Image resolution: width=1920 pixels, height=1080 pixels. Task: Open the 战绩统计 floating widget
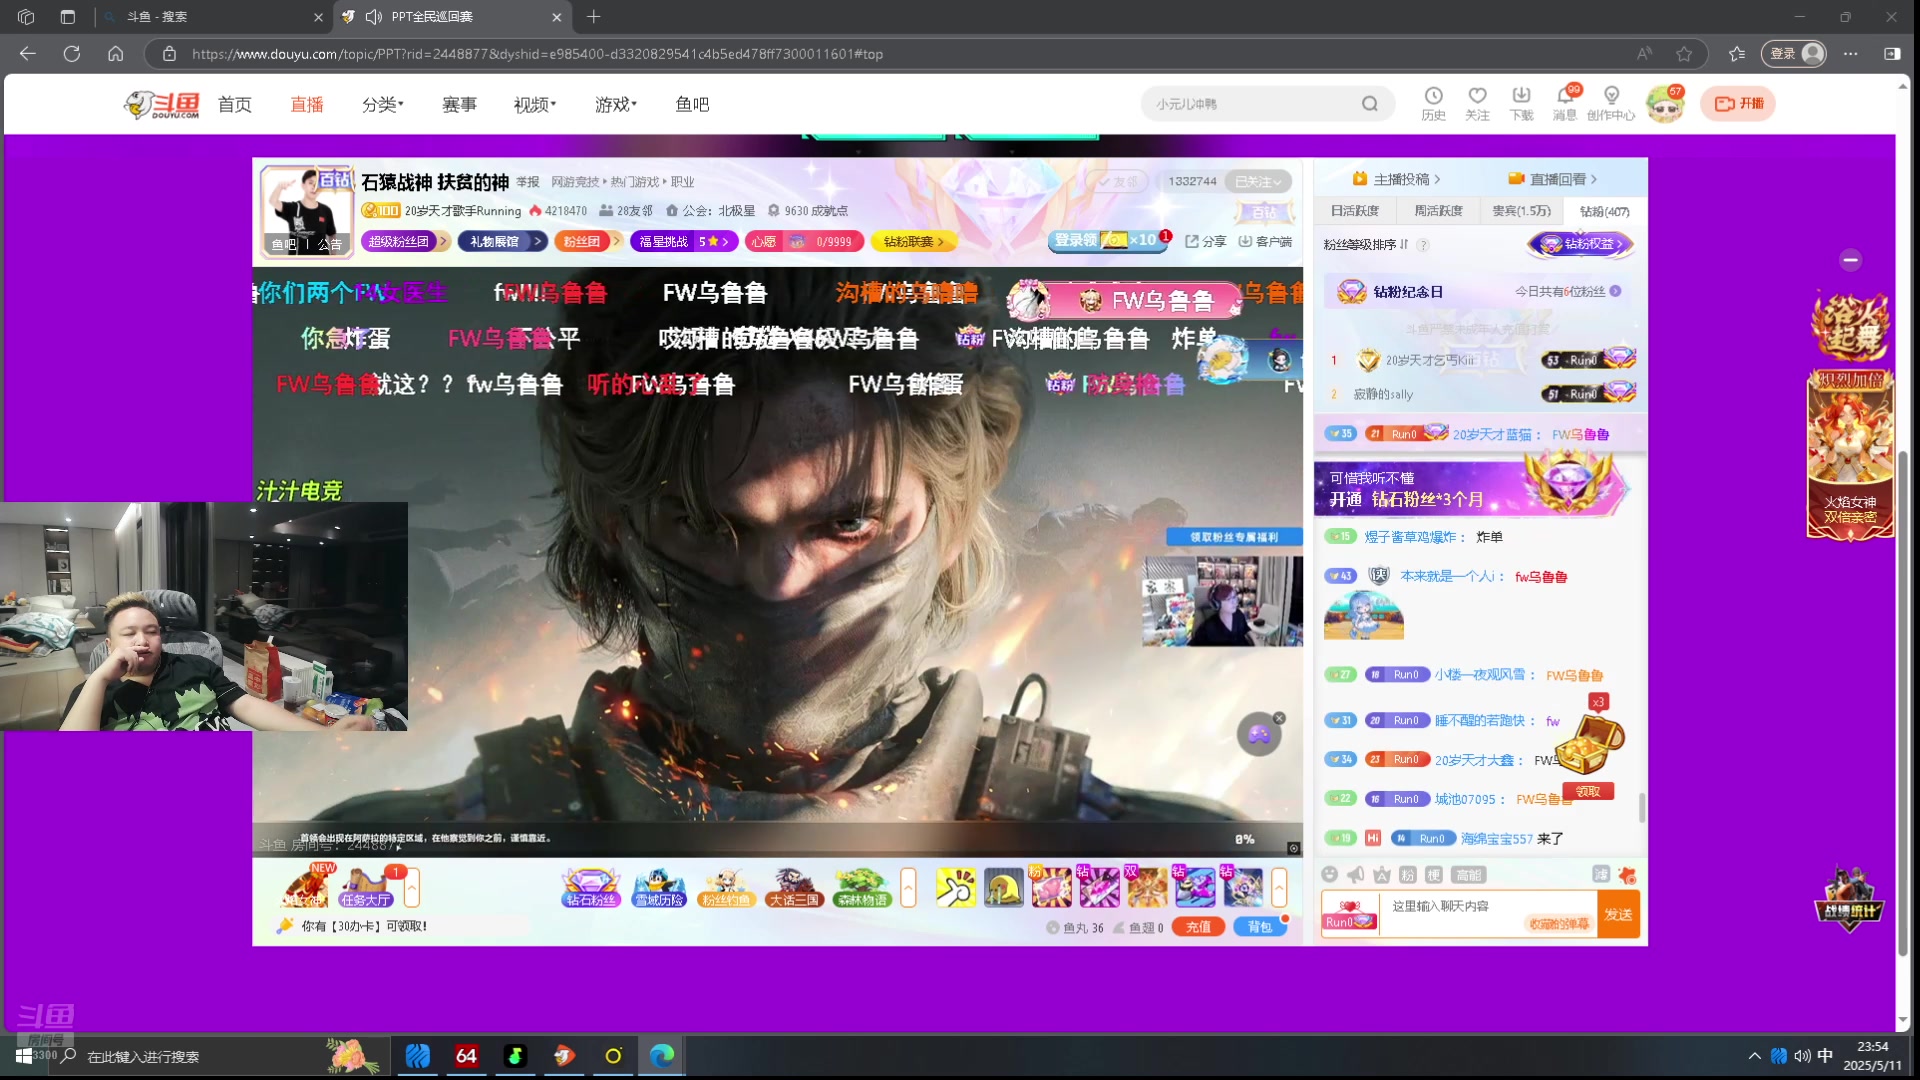click(x=1849, y=900)
